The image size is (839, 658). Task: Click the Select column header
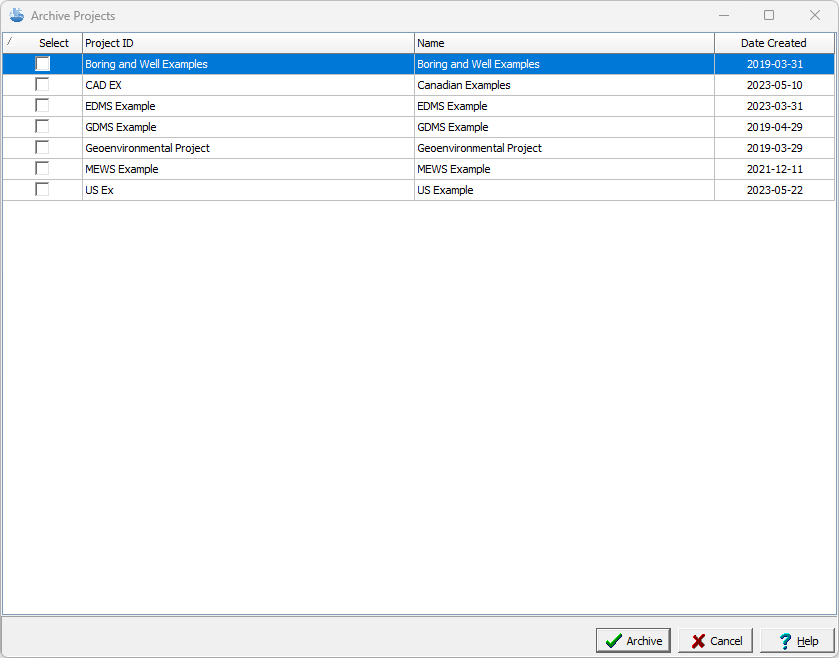click(x=54, y=43)
